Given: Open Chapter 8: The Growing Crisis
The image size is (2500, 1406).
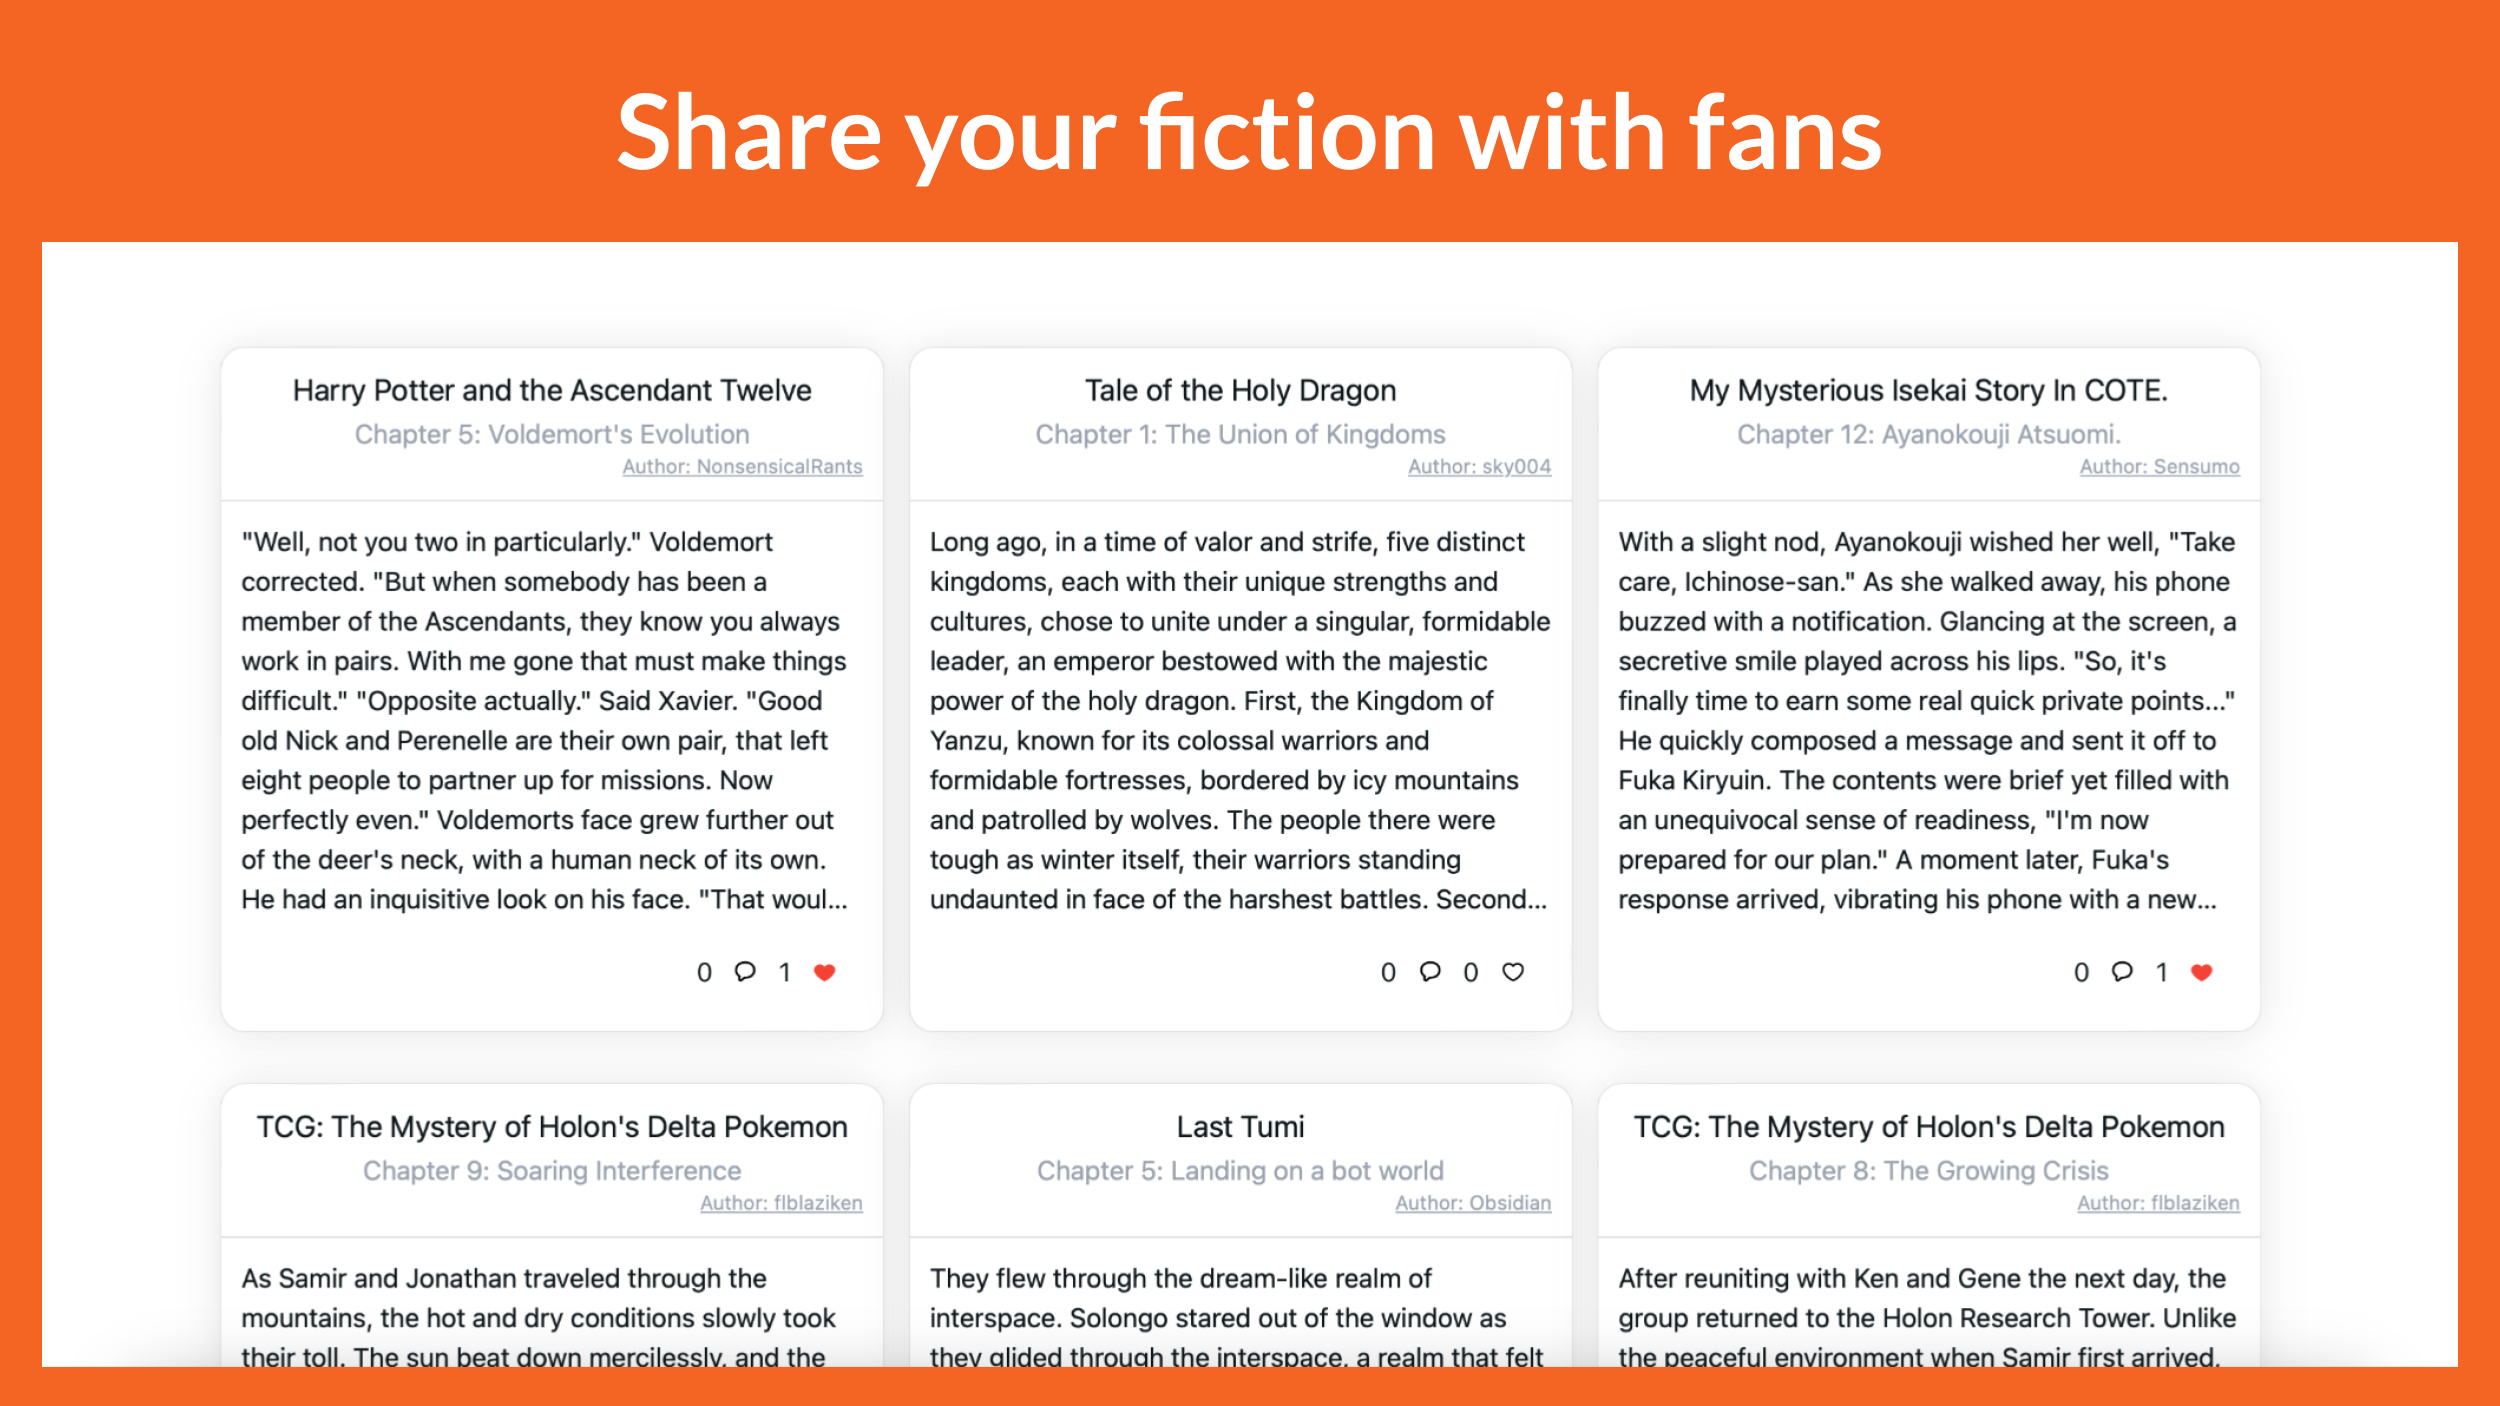Looking at the screenshot, I should pyautogui.click(x=1928, y=1170).
